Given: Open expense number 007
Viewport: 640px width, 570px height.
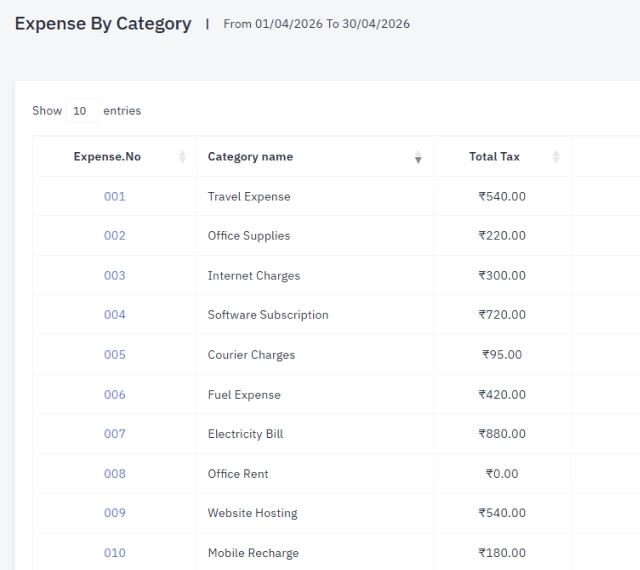Looking at the screenshot, I should 115,434.
